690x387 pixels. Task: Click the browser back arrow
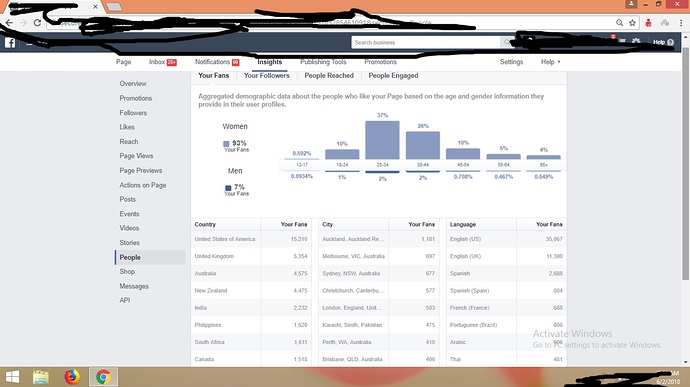pyautogui.click(x=9, y=22)
